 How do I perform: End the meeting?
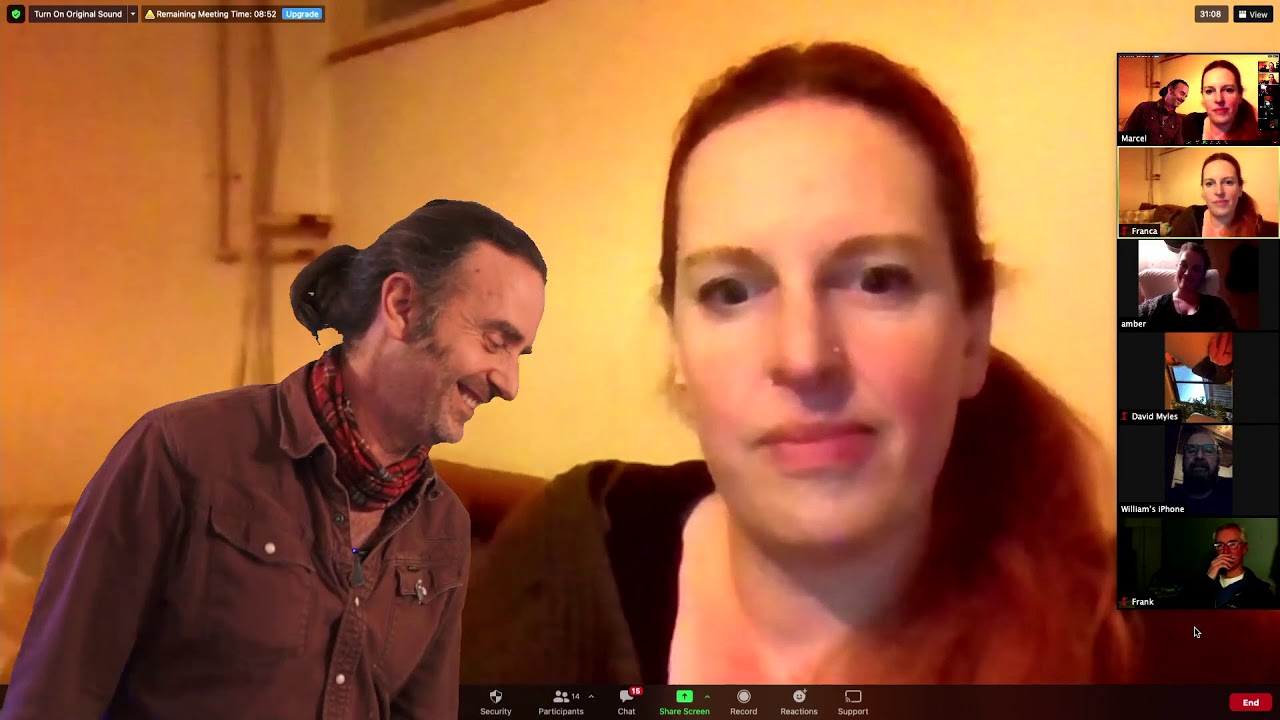coord(1250,702)
